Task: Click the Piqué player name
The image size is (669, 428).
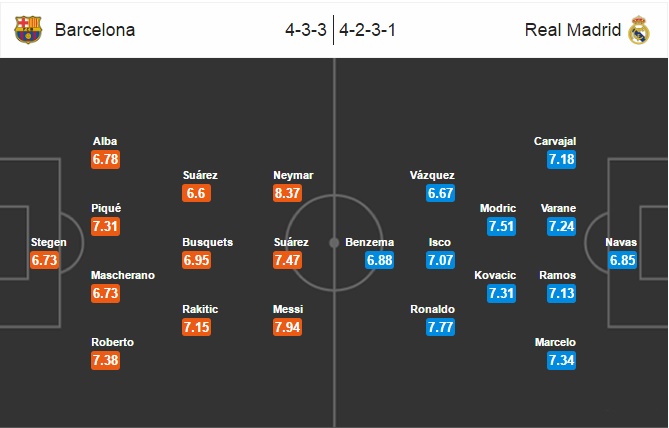Action: 106,208
